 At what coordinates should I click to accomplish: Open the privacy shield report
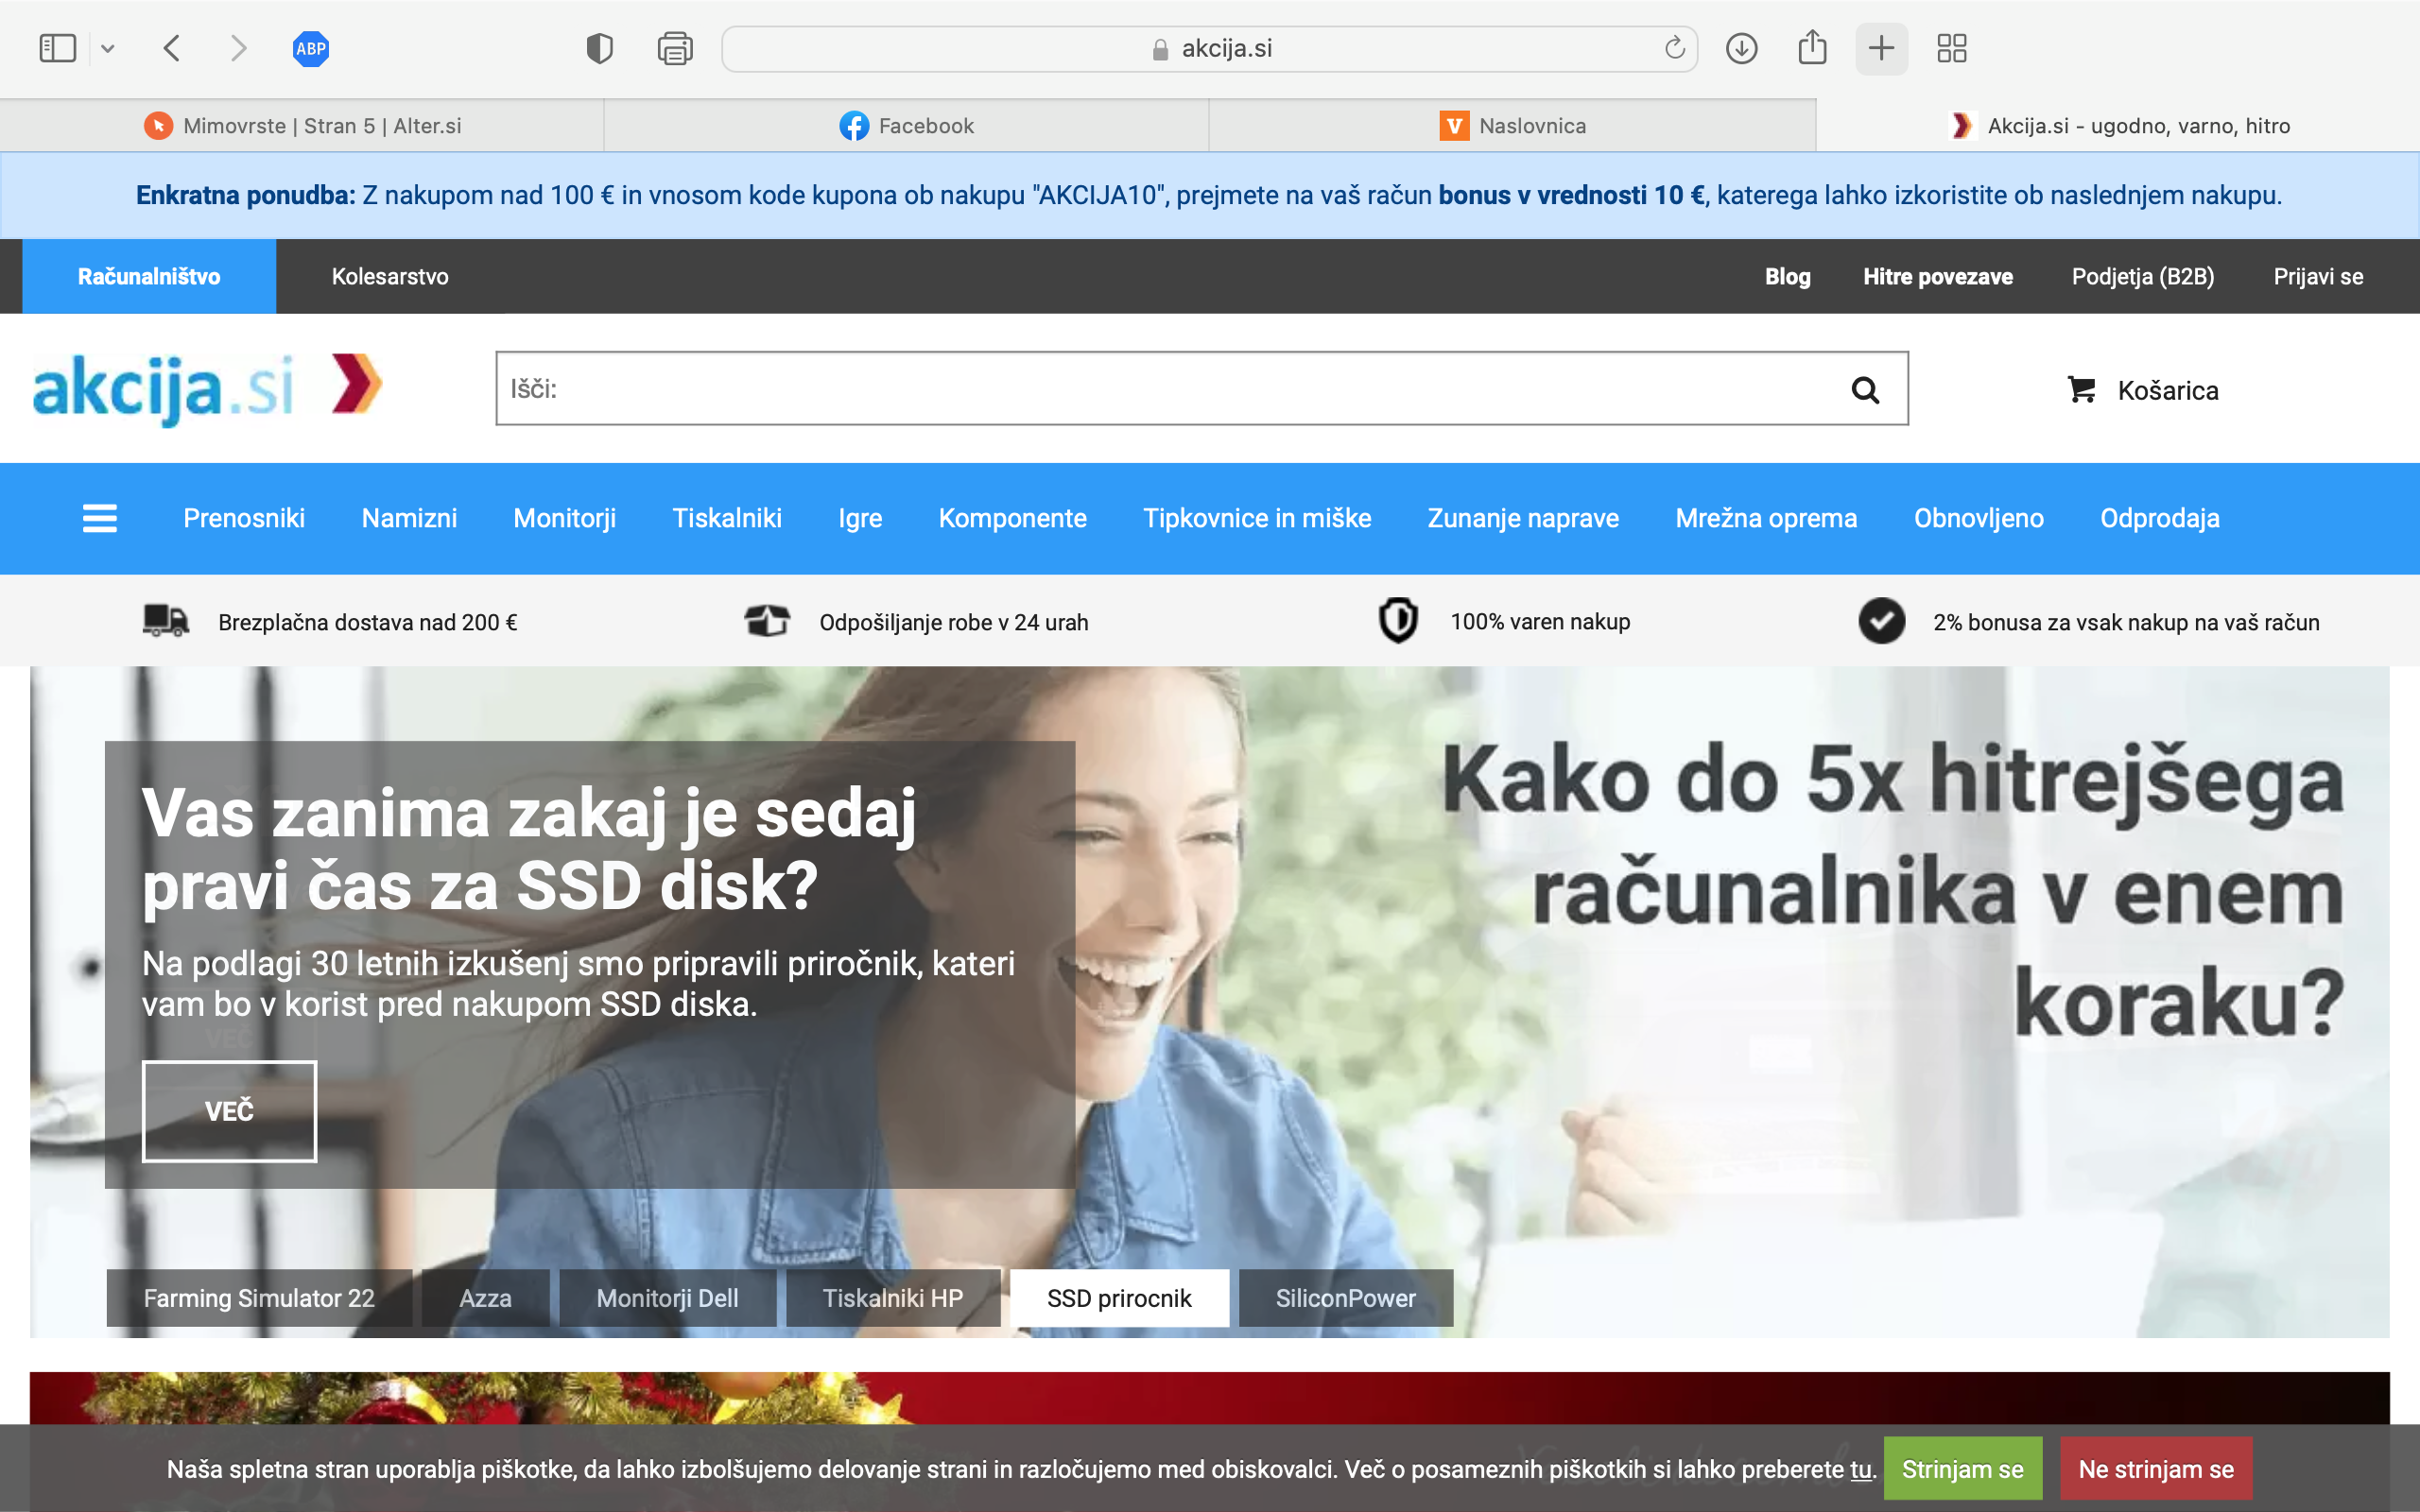point(599,48)
